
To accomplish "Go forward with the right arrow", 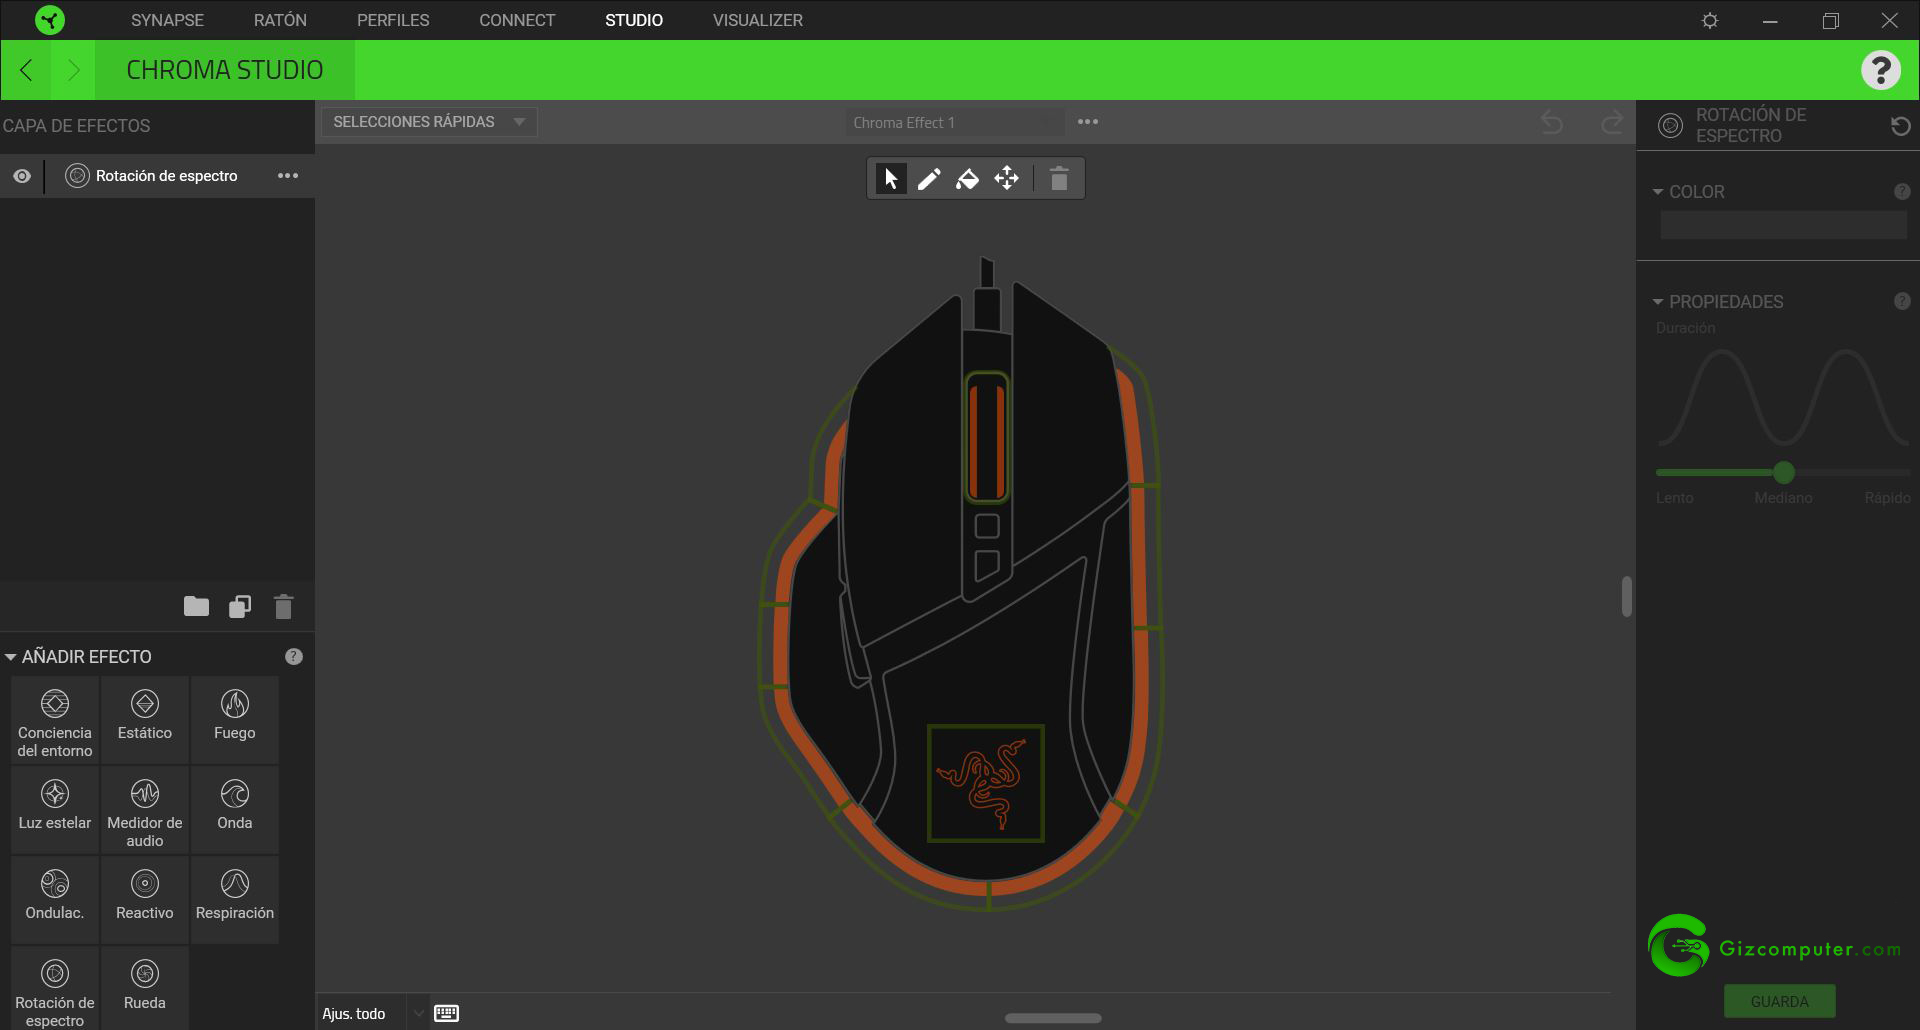I will point(73,70).
